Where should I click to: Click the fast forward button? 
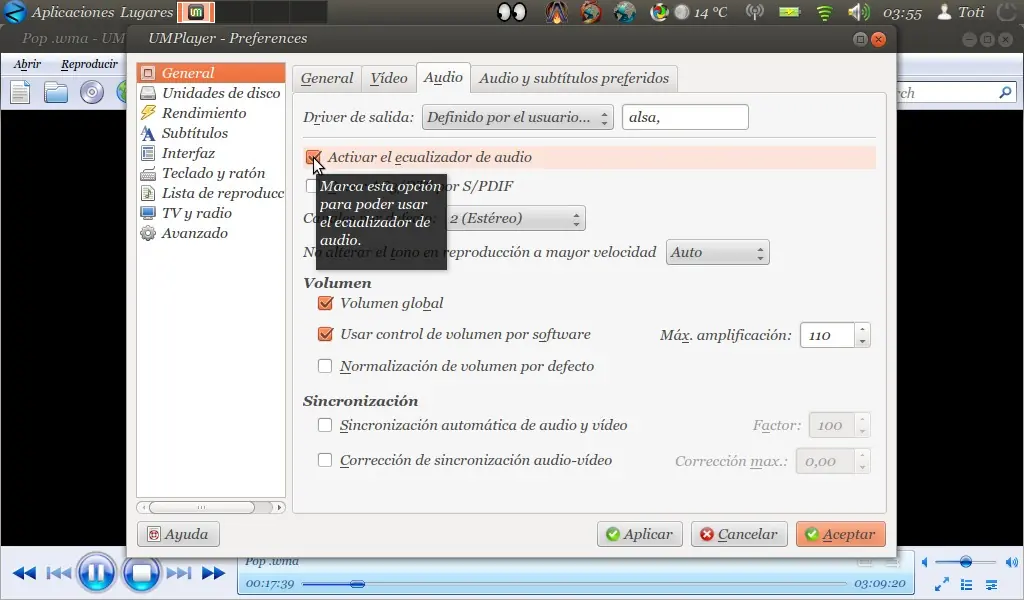point(213,573)
